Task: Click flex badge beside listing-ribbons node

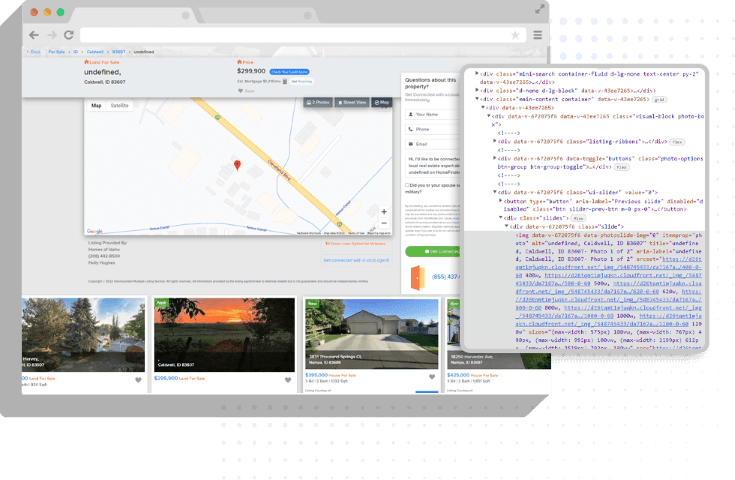Action: [x=677, y=142]
